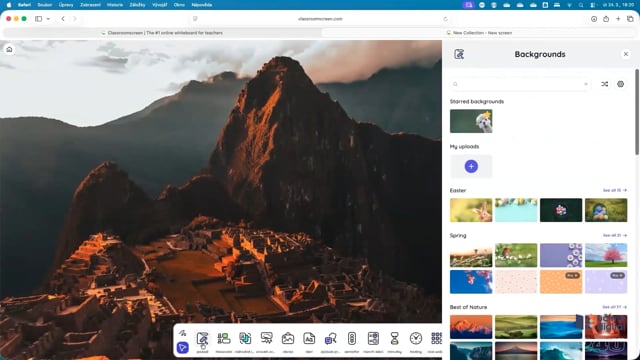Screen dimensions: 640x360
Task: Click the backgrounds icon in the panel header
Action: 459,54
